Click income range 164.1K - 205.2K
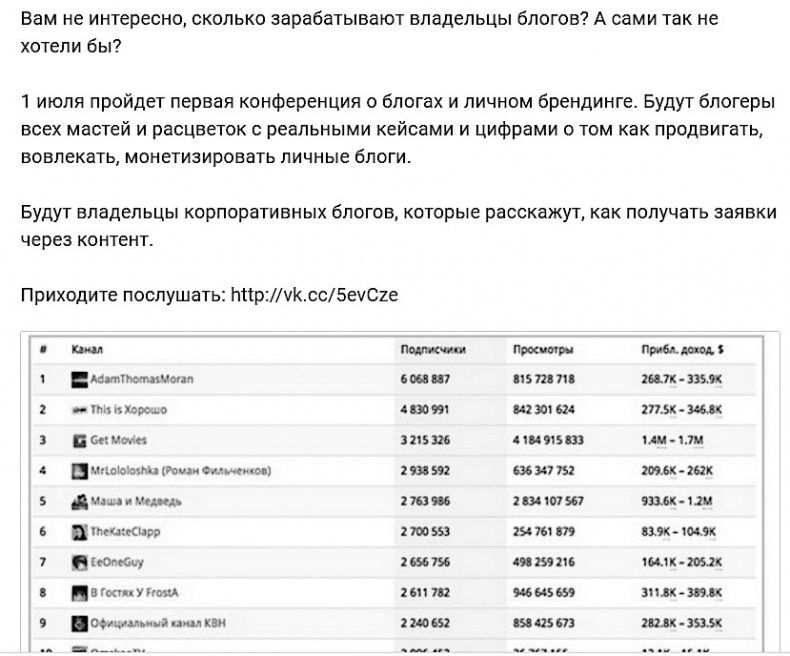790x656 pixels. click(x=682, y=562)
